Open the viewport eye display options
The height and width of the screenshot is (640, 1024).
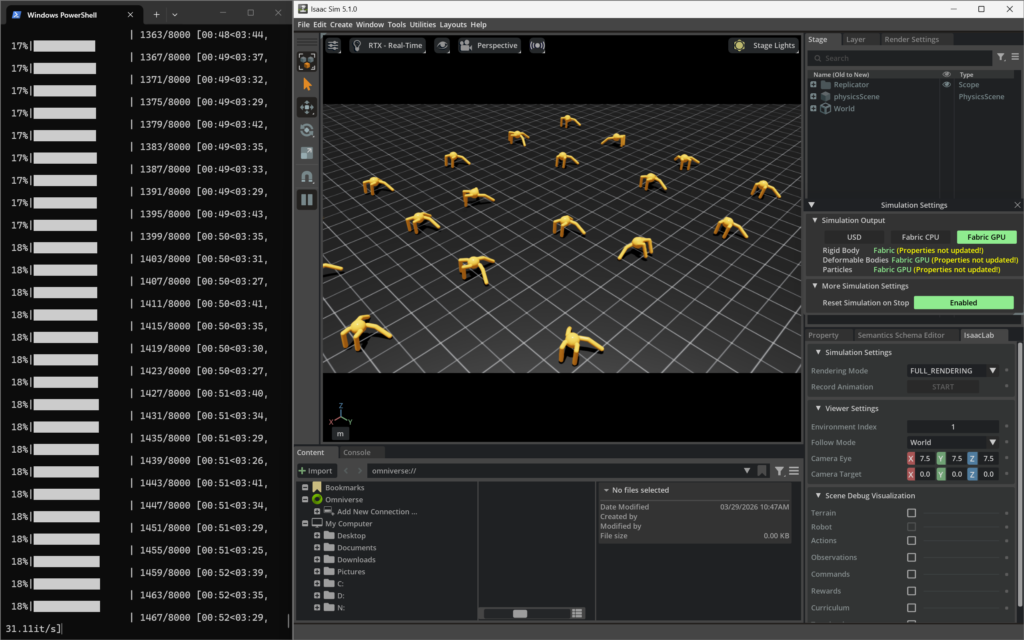point(442,46)
